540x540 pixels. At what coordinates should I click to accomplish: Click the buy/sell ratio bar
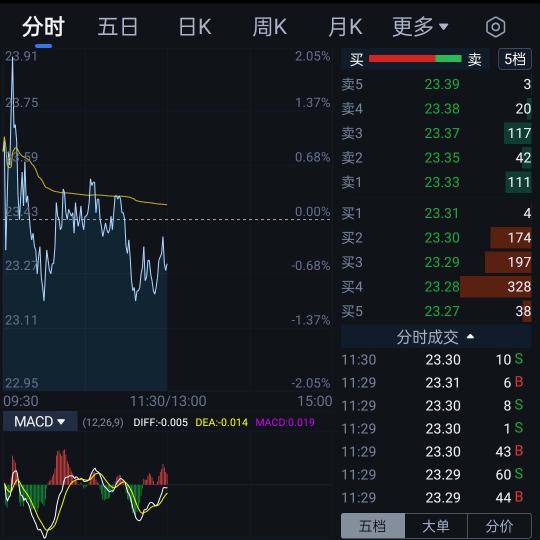(415, 59)
